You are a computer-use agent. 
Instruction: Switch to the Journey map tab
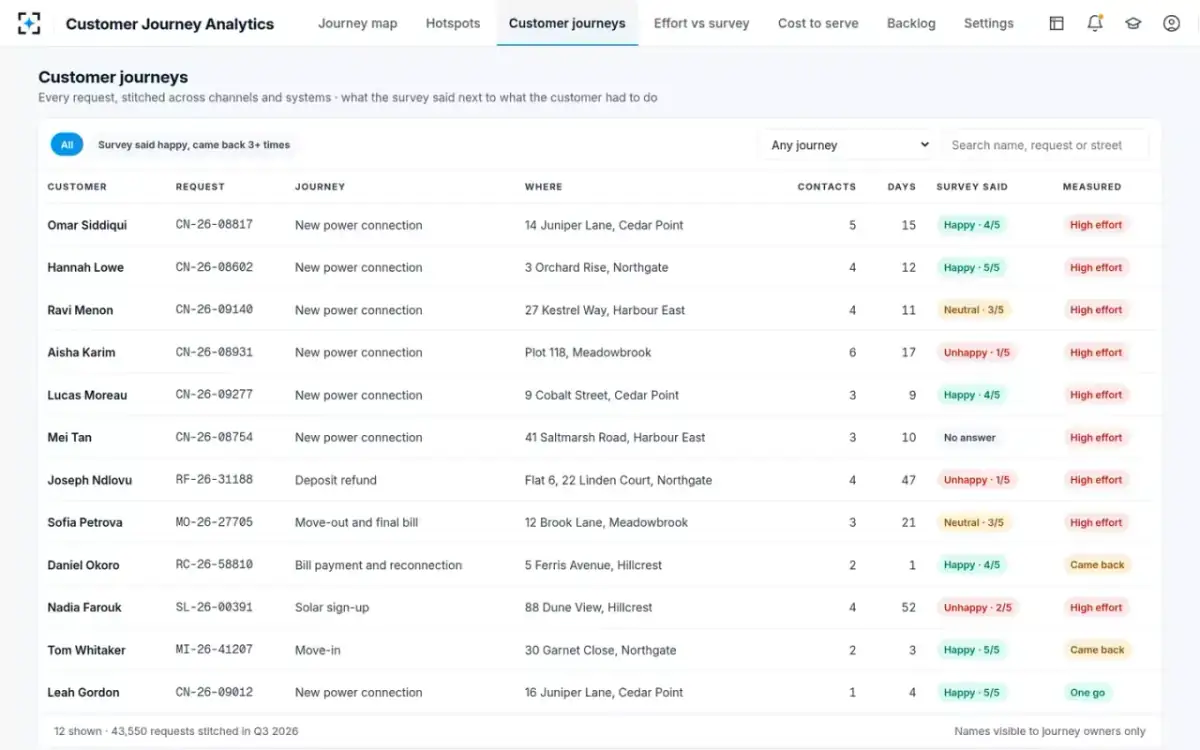[357, 23]
